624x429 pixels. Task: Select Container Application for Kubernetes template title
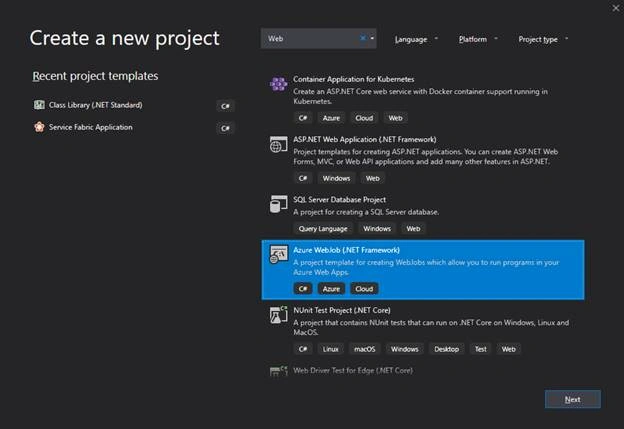point(353,79)
